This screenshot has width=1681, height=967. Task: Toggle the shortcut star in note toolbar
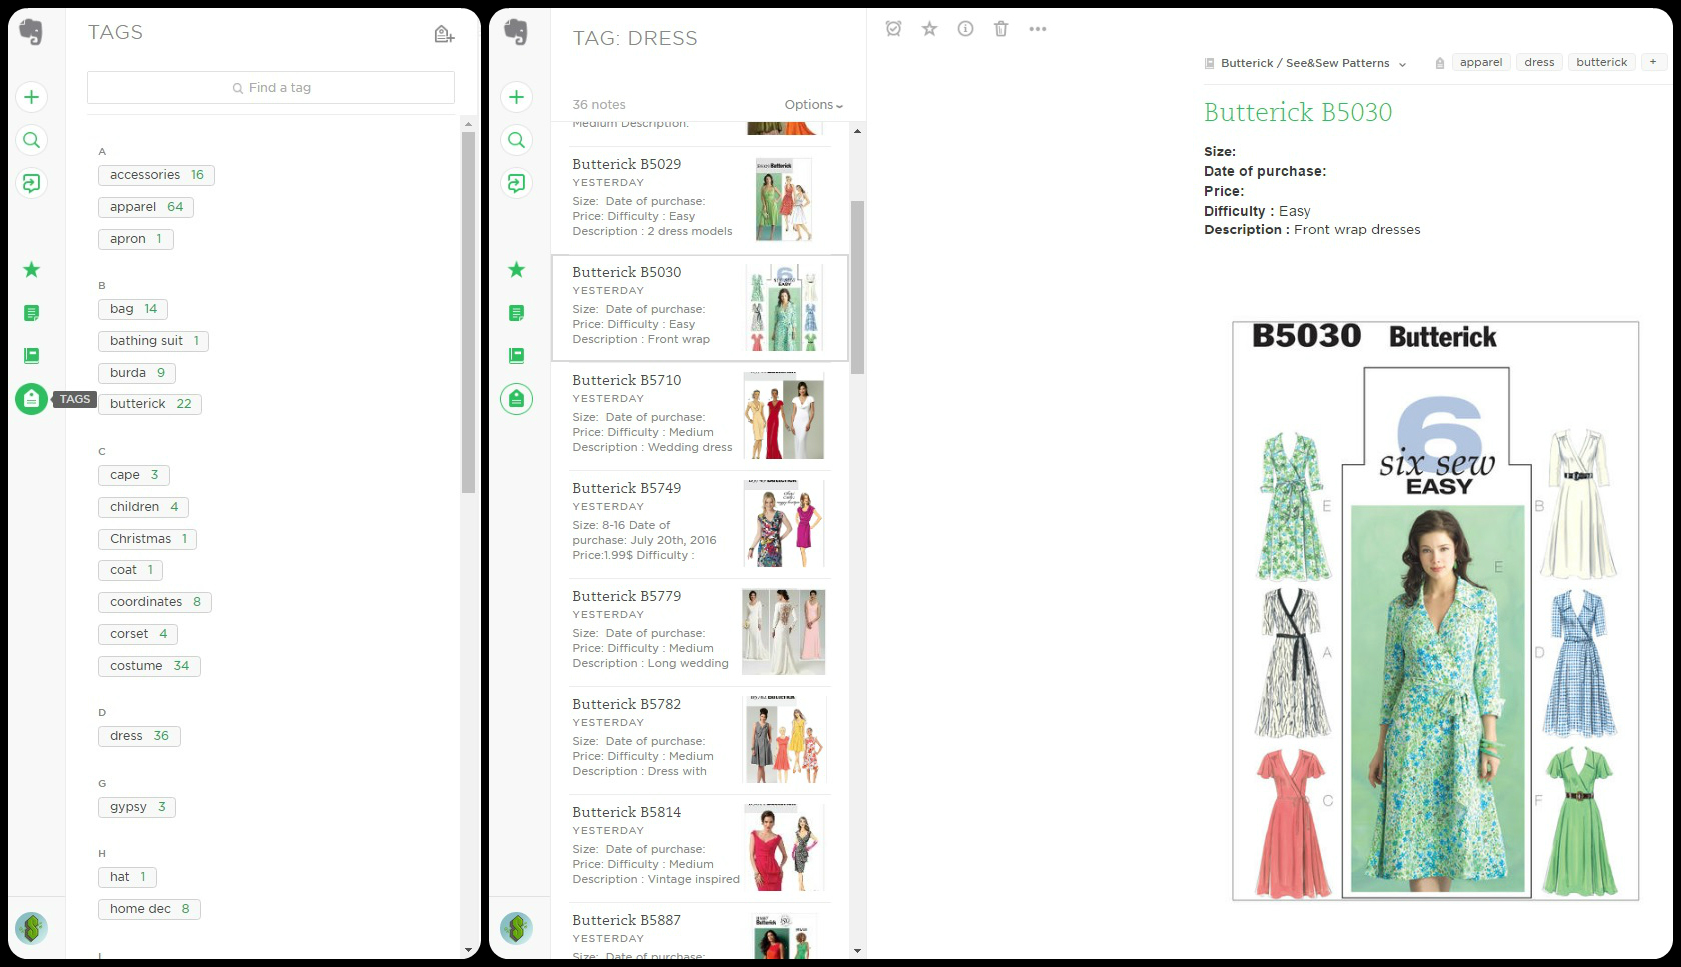[929, 29]
